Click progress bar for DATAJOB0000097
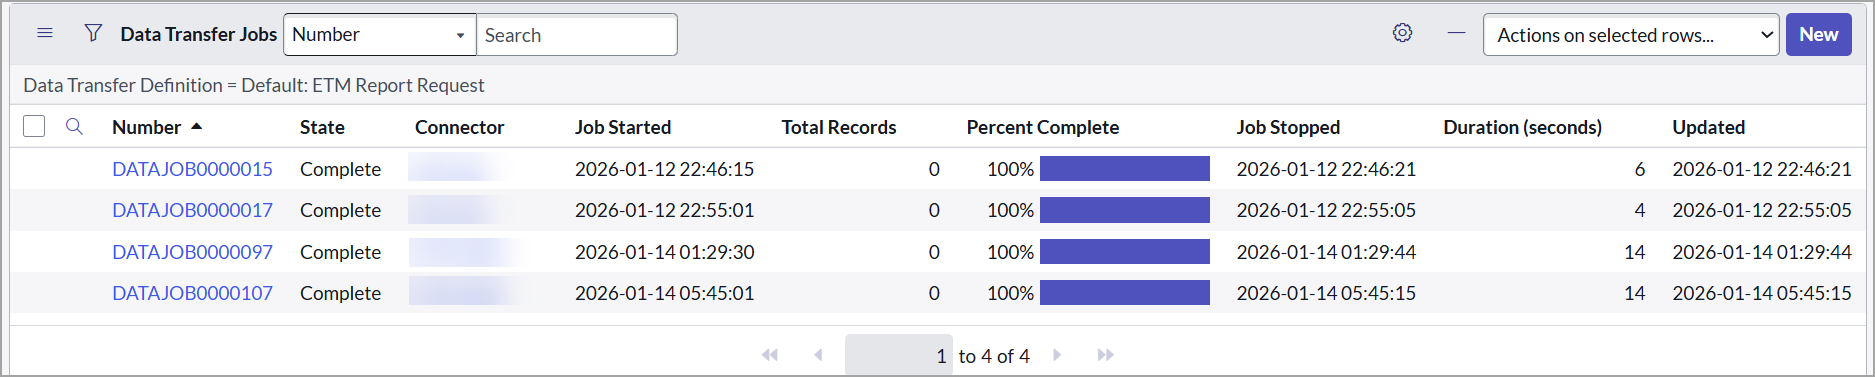 (1125, 251)
